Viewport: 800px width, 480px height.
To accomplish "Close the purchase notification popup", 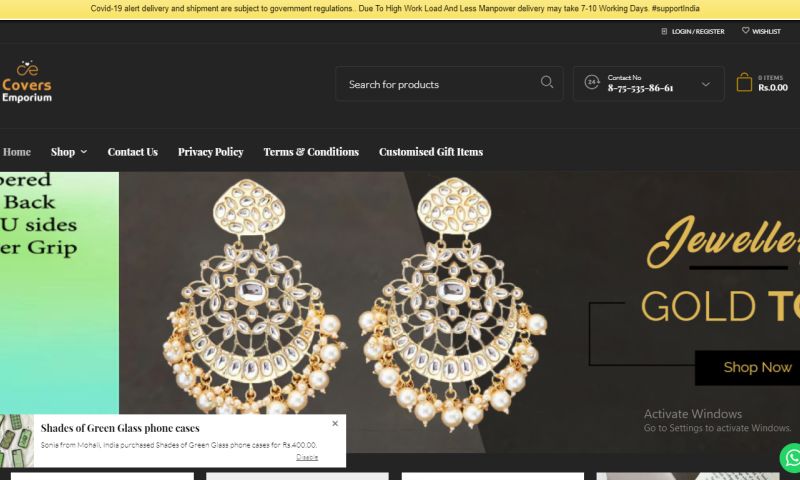I will [335, 423].
